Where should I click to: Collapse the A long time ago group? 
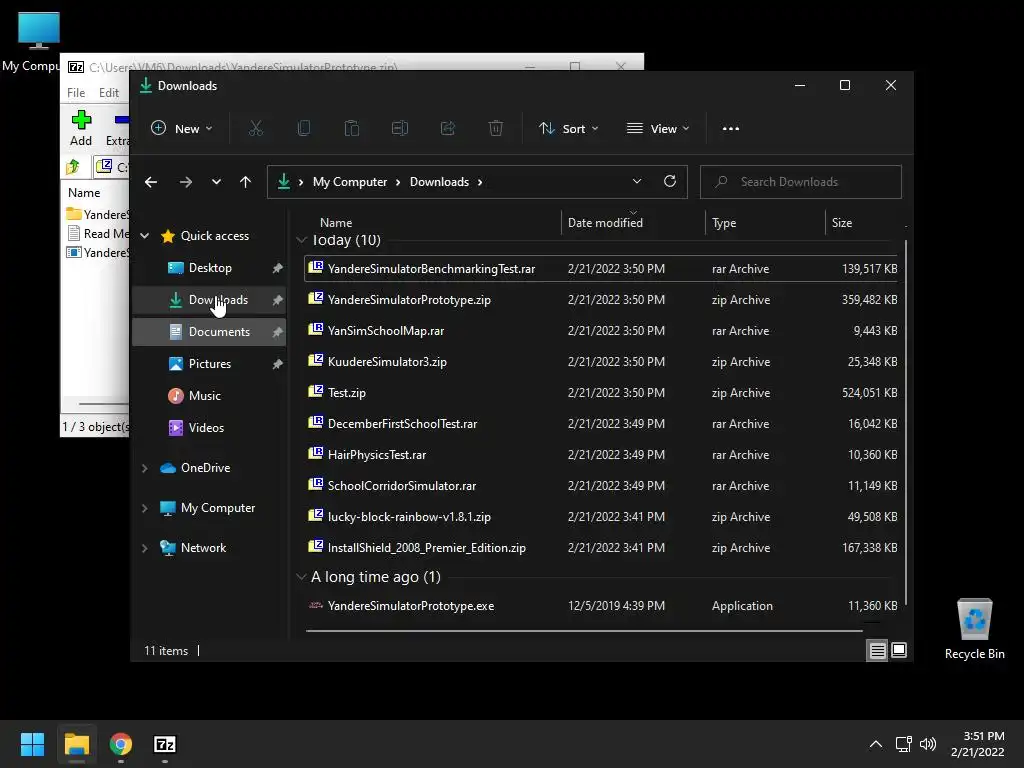coord(301,577)
